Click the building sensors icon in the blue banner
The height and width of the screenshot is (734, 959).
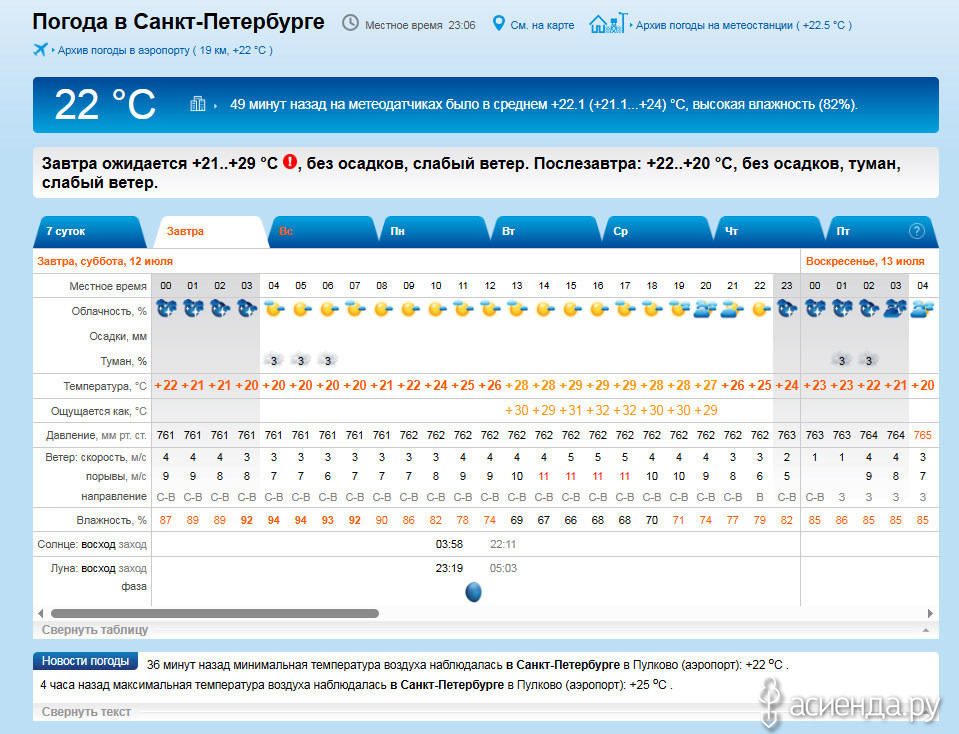pos(198,104)
